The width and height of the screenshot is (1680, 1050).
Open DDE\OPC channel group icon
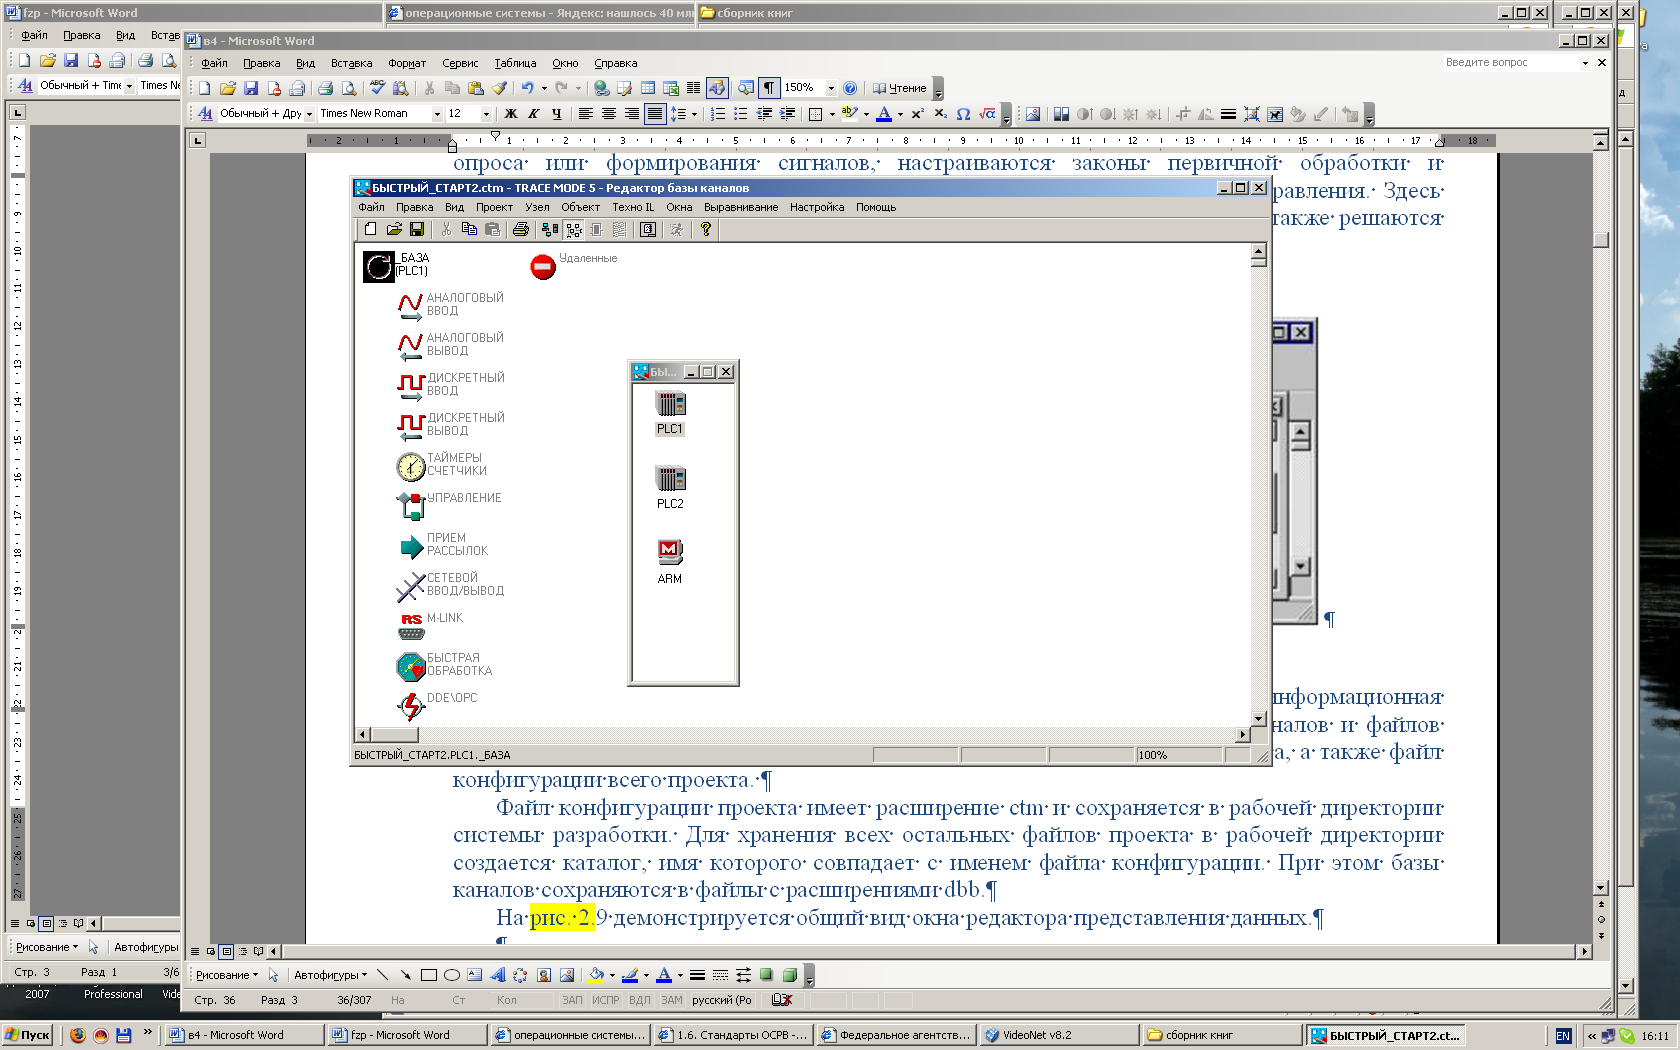click(411, 706)
